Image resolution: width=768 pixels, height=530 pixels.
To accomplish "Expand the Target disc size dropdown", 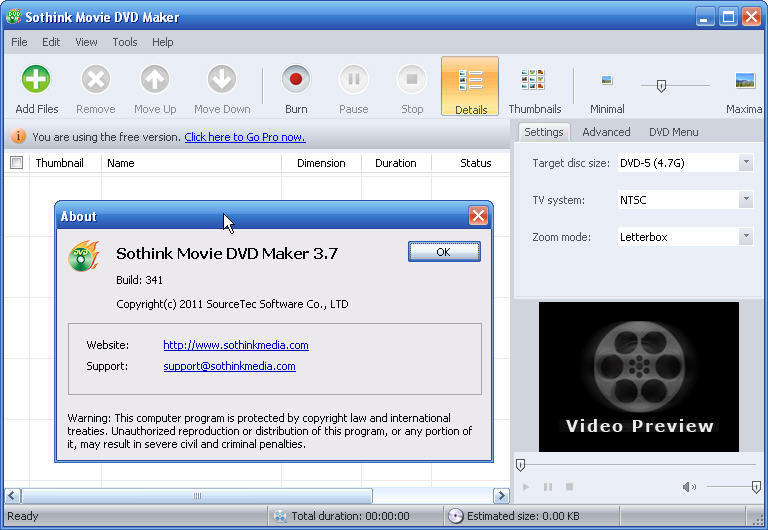I will point(745,163).
